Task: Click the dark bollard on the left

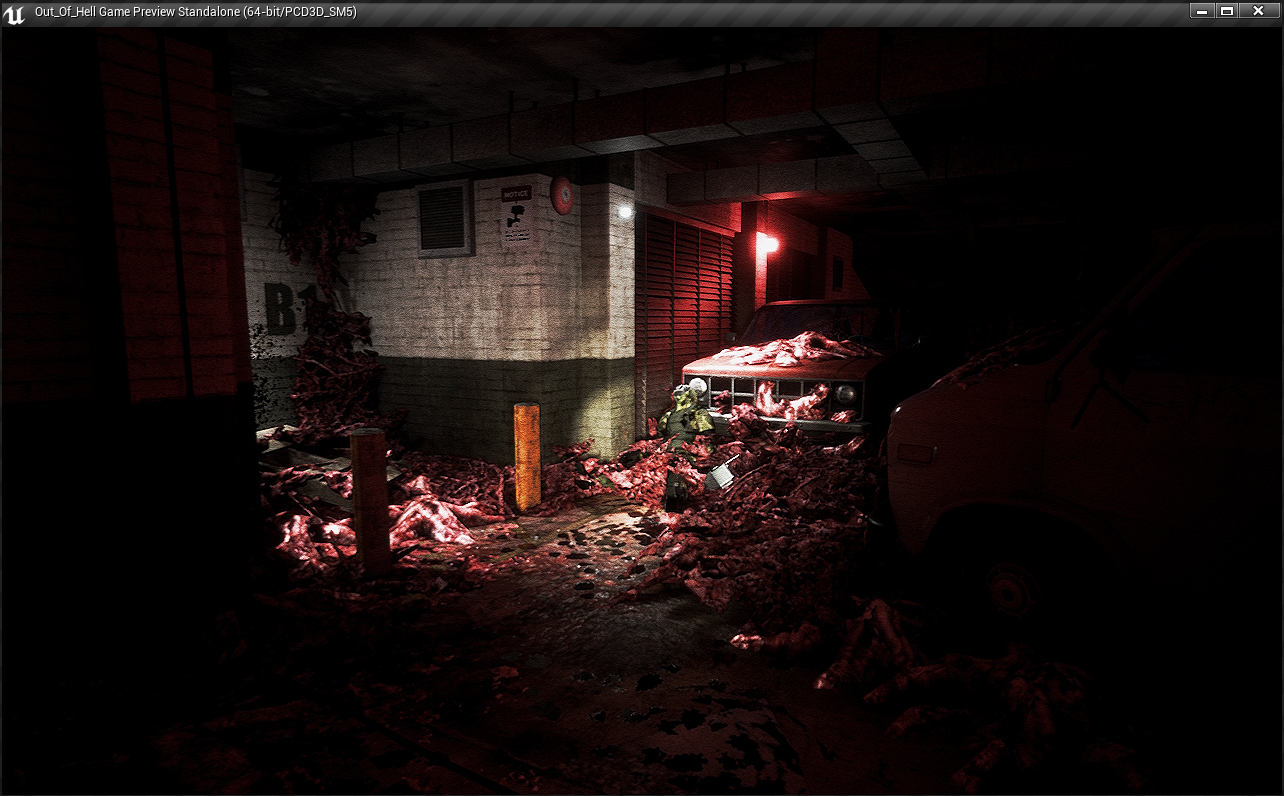Action: click(x=370, y=500)
